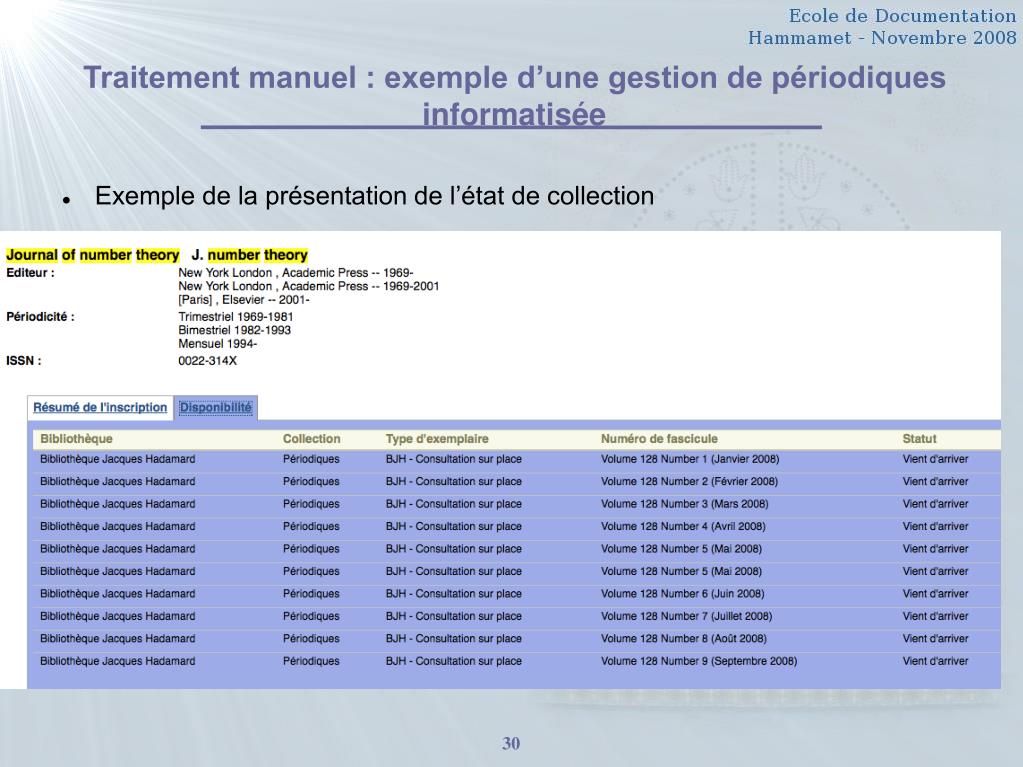Click publisher line [Paris], Elsevier -- 2001-
The width and height of the screenshot is (1023, 767).
[244, 300]
